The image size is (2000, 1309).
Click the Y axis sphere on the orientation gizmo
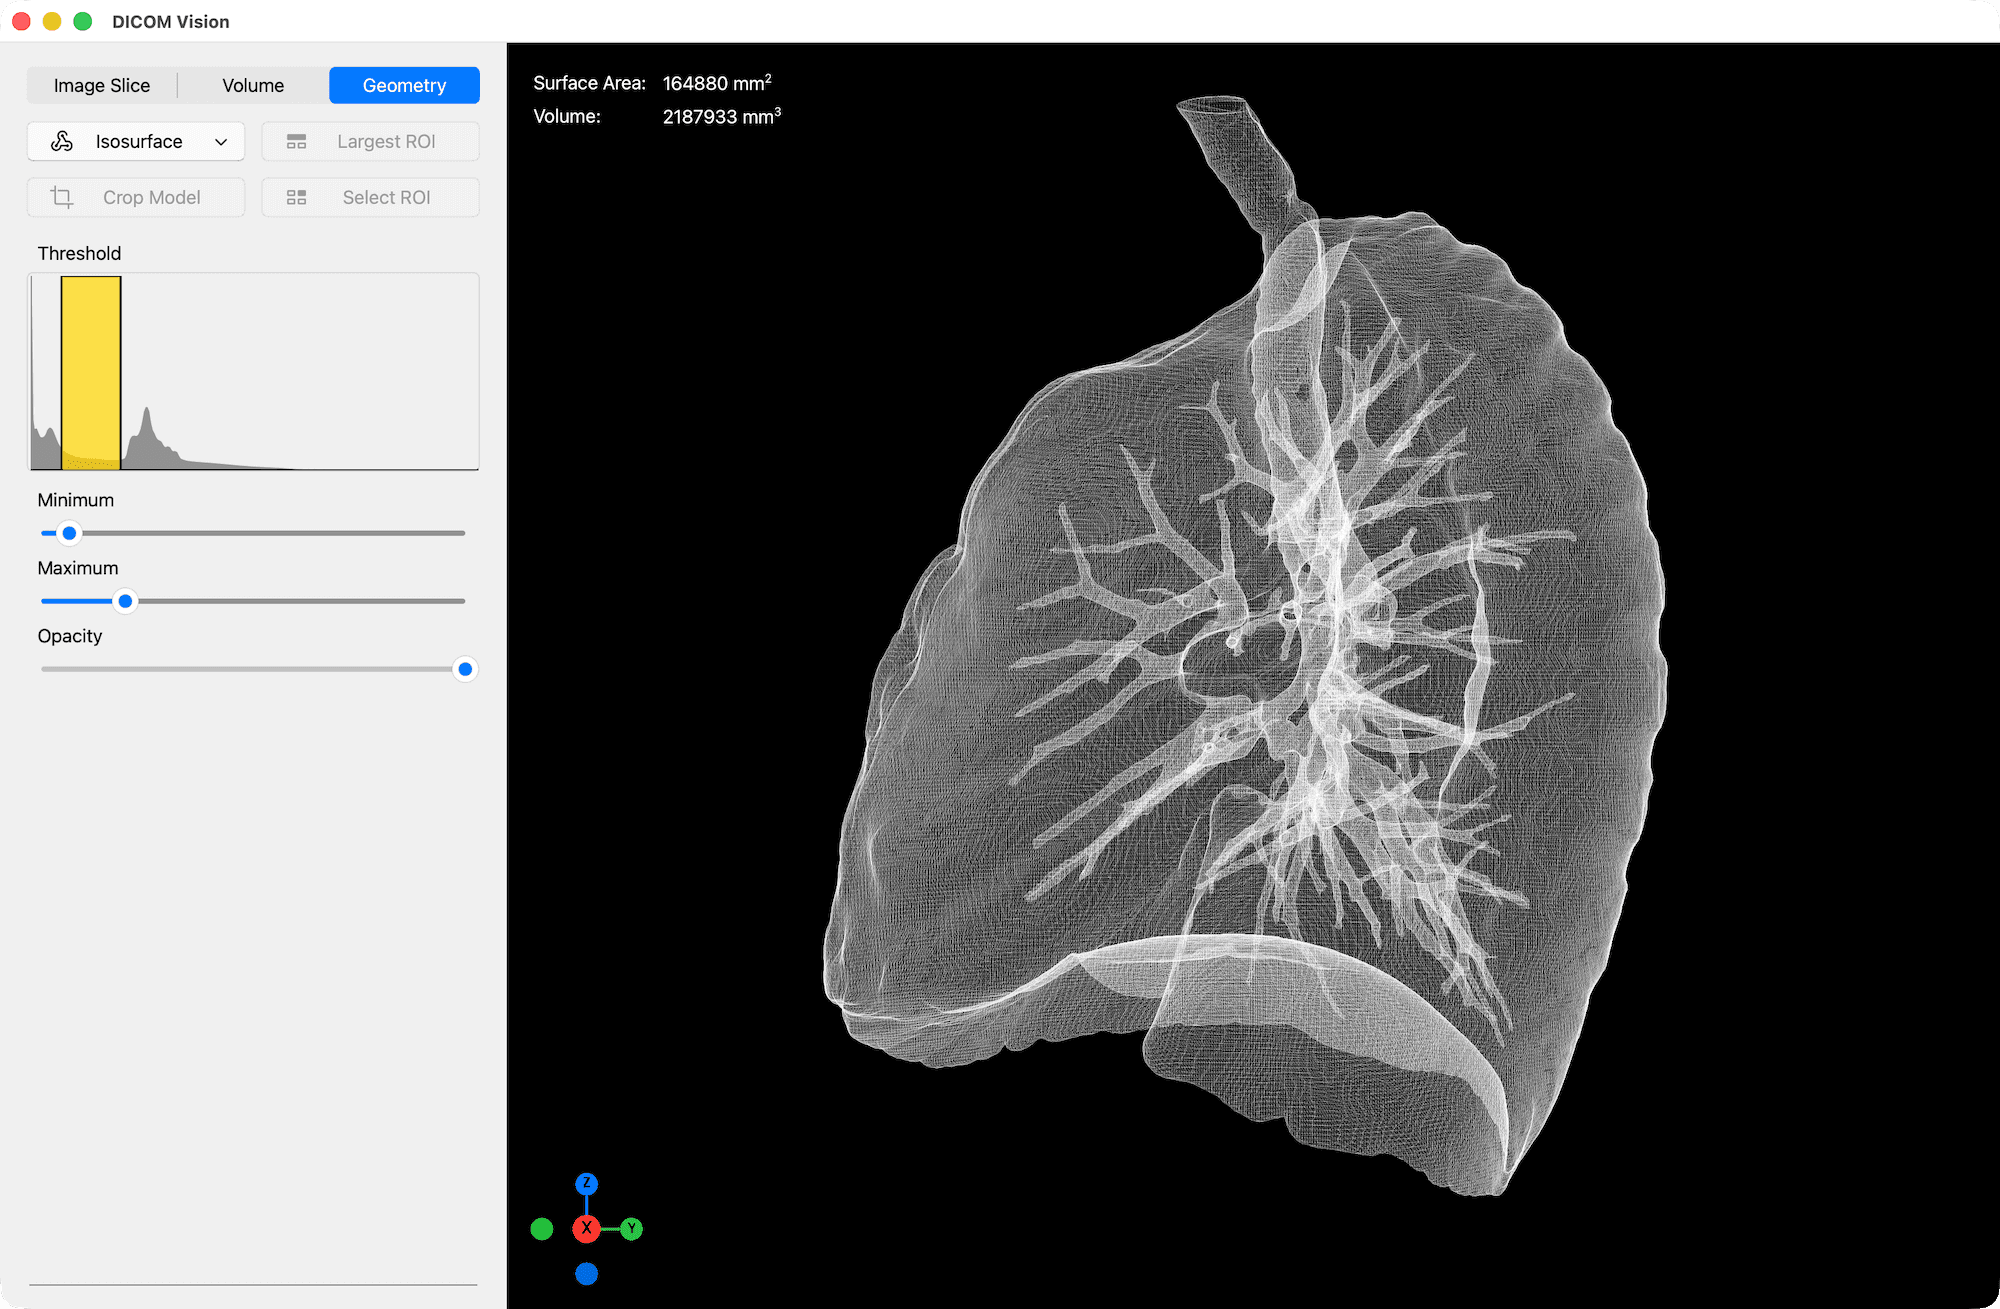click(x=632, y=1229)
